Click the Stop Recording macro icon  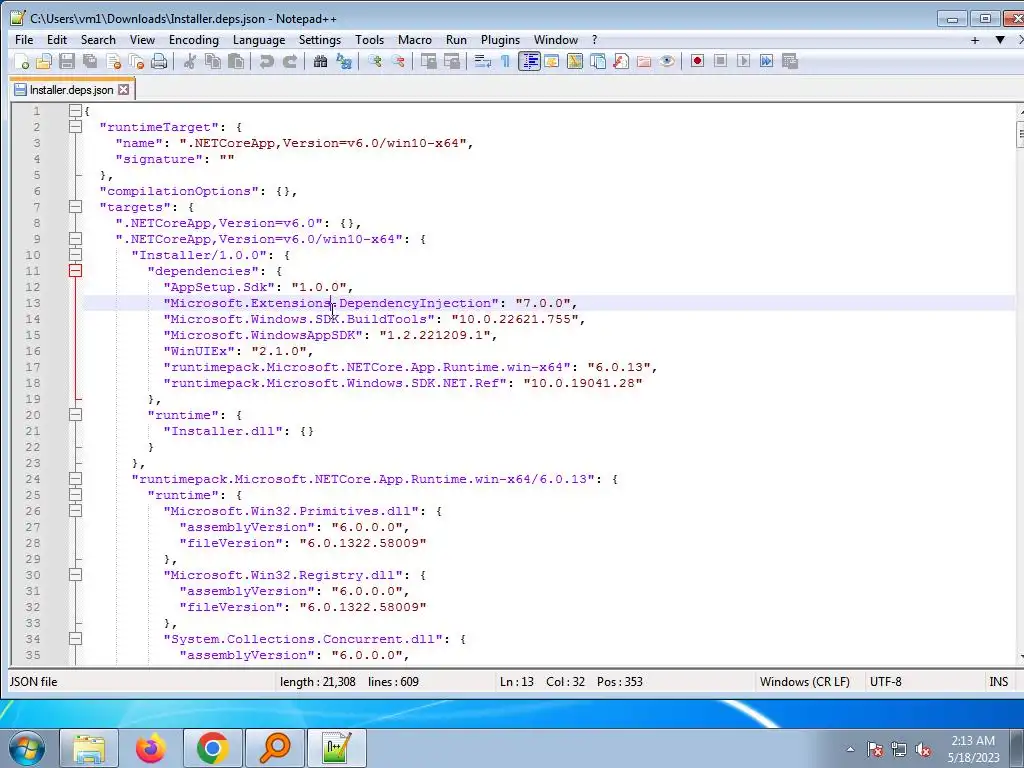click(720, 61)
